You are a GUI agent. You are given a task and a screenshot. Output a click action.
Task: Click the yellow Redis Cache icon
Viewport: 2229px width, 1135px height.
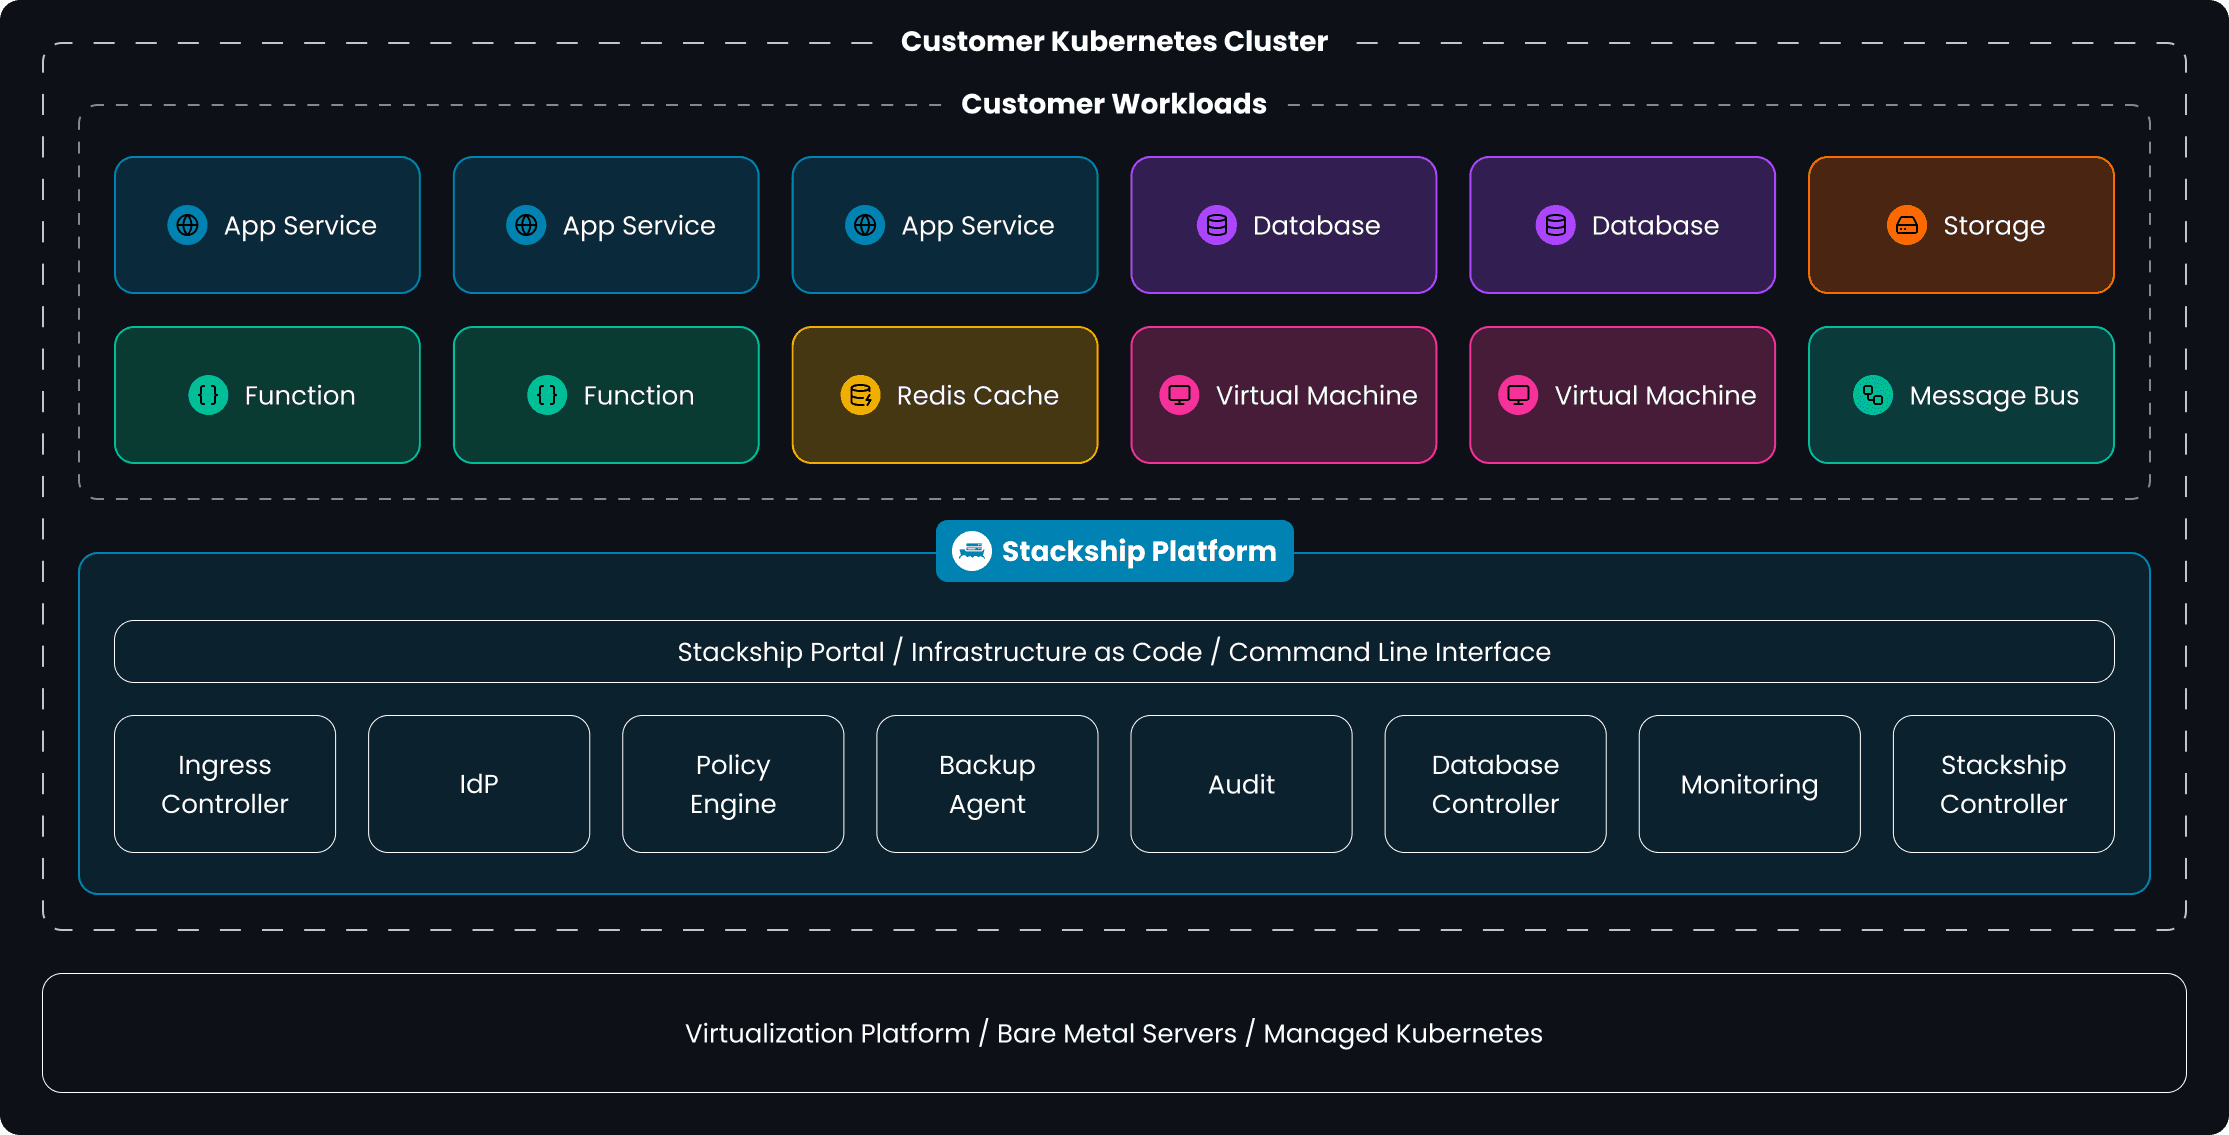(x=860, y=395)
